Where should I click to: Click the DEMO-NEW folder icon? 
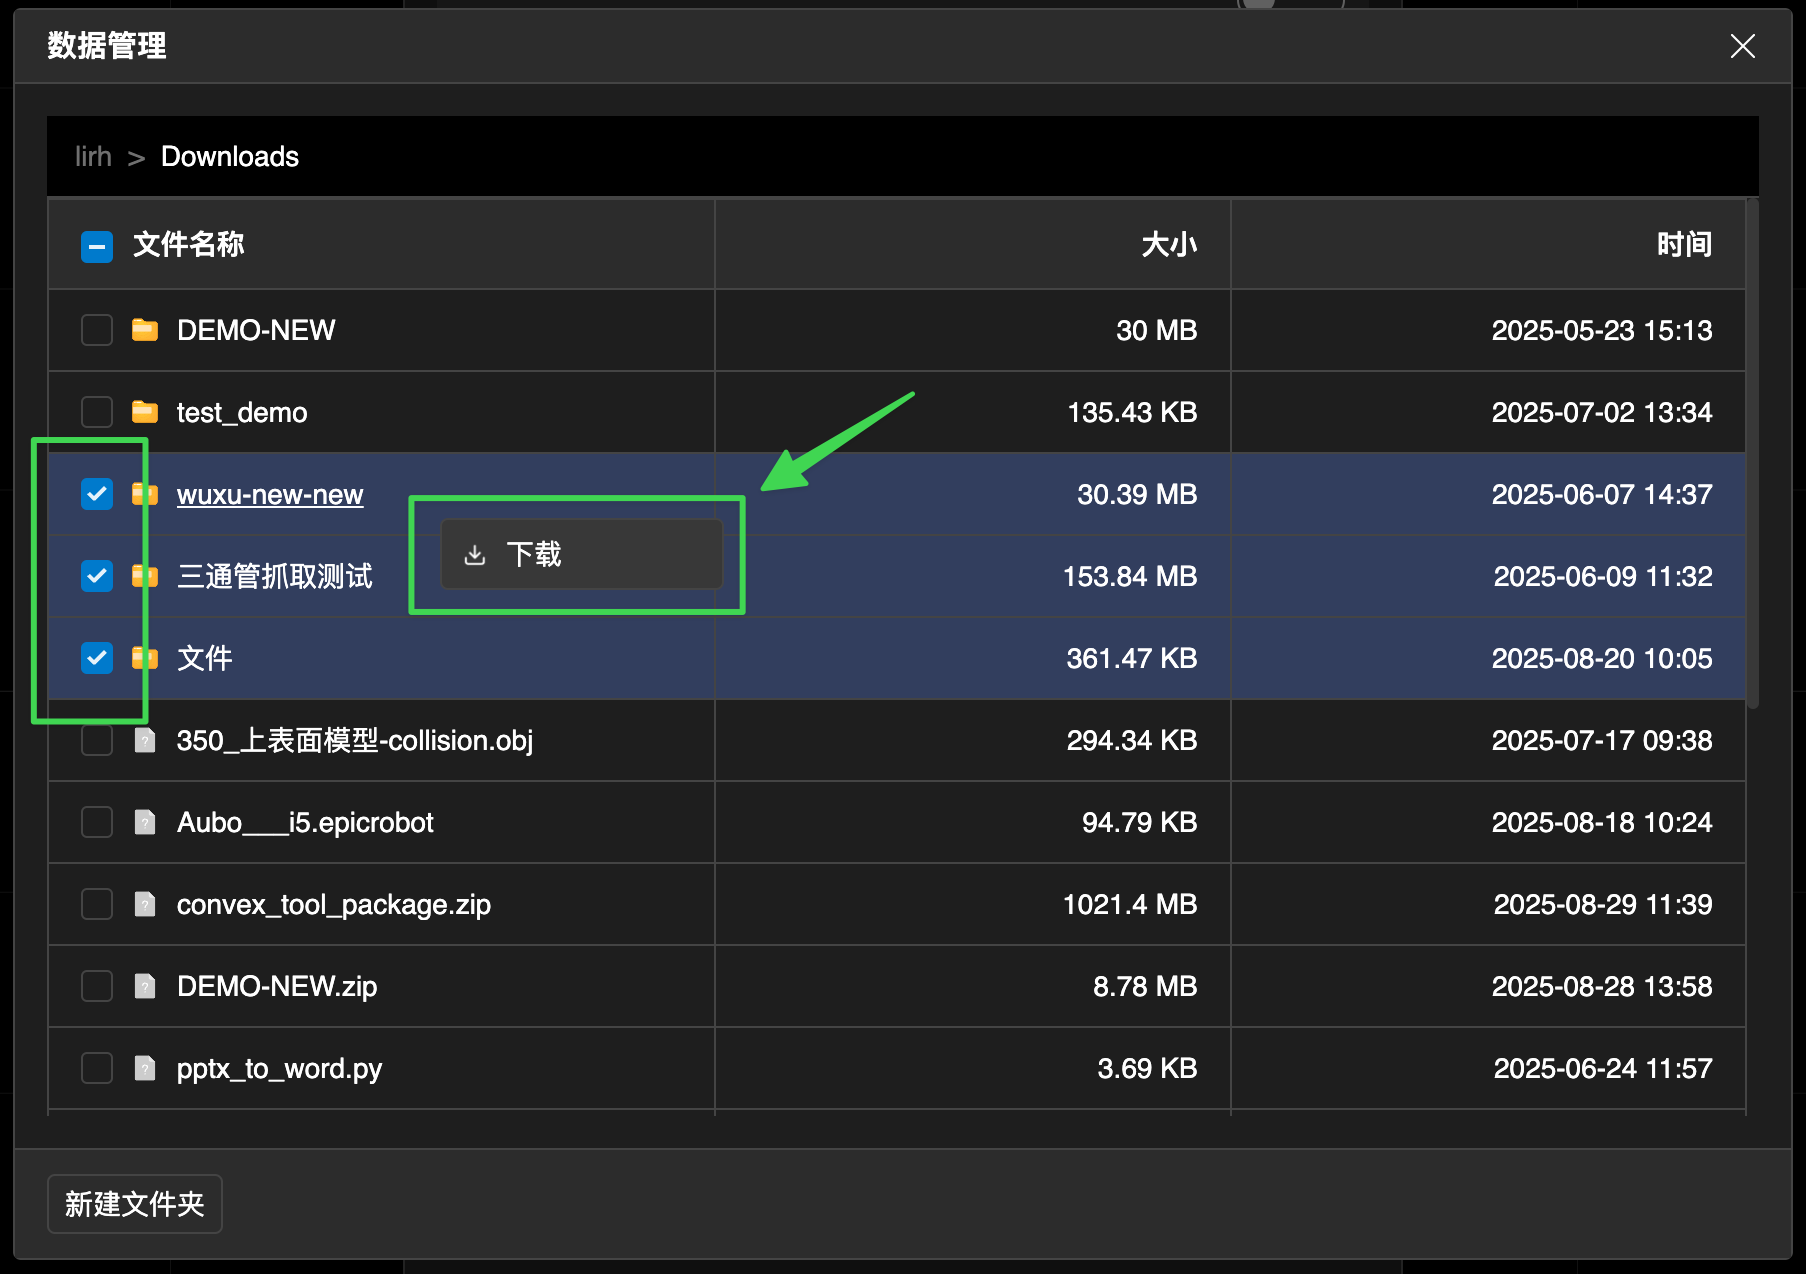pyautogui.click(x=145, y=330)
